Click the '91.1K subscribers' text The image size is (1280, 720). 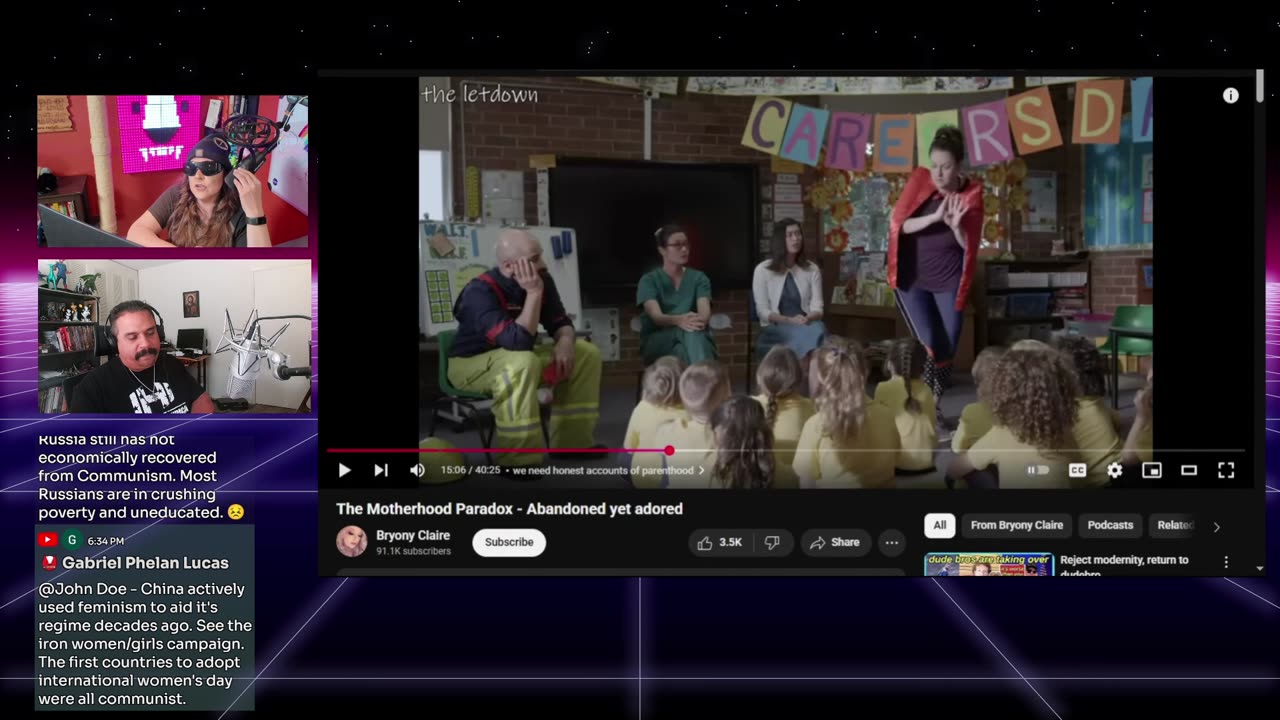413,551
